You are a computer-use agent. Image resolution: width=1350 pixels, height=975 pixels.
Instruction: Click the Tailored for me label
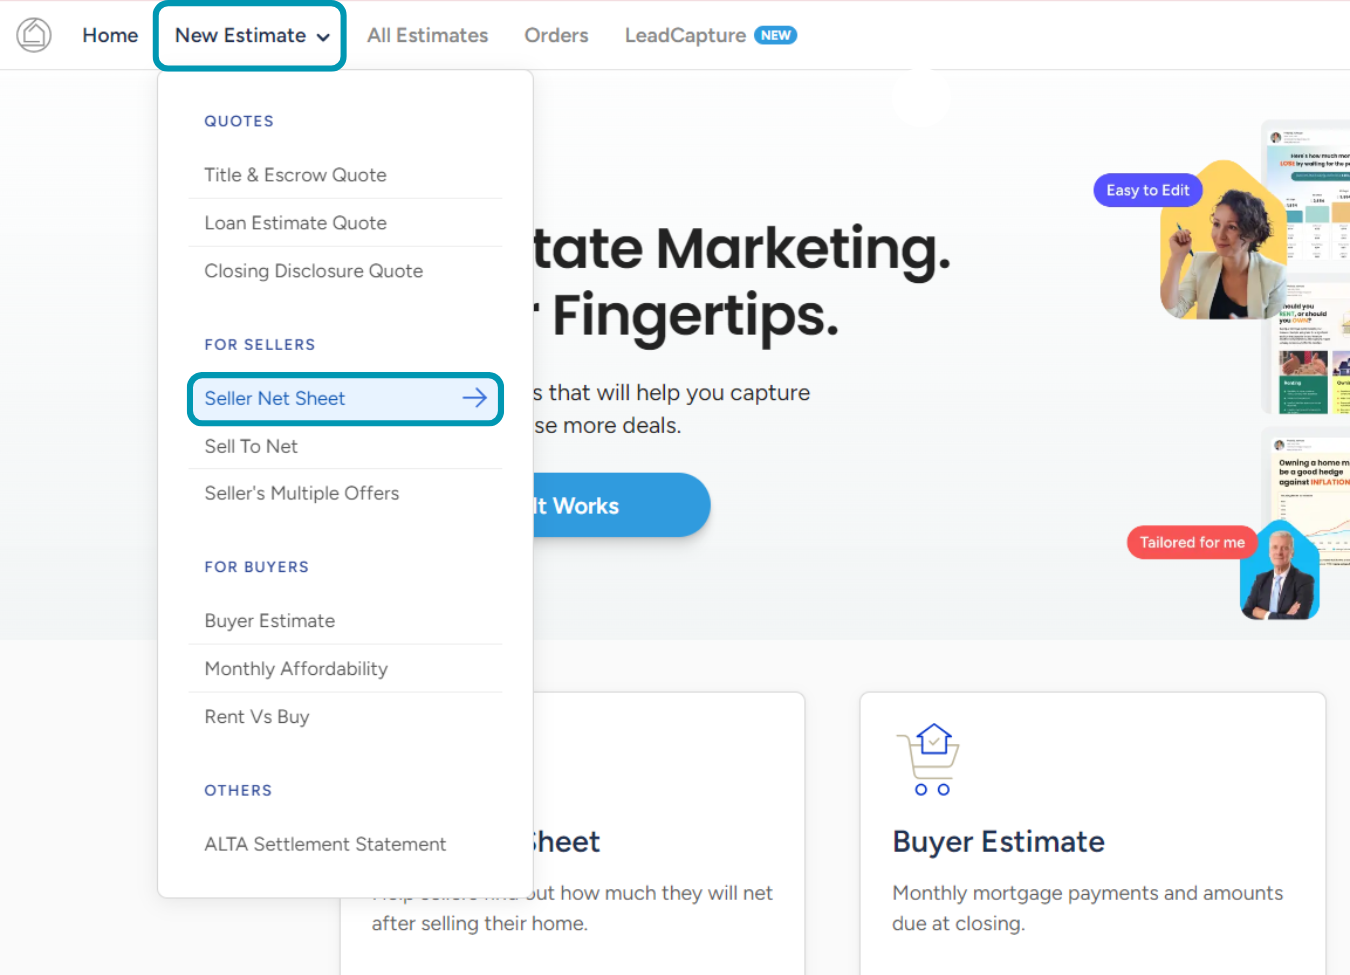click(x=1192, y=542)
